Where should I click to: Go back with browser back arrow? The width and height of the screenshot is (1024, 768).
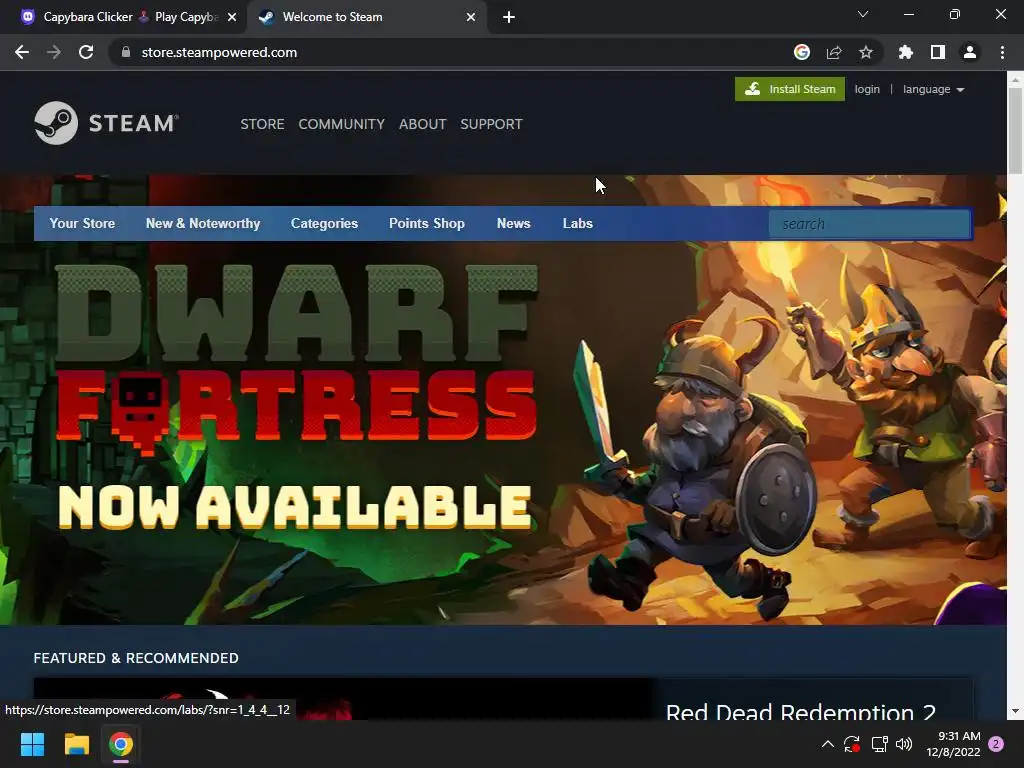click(x=22, y=52)
